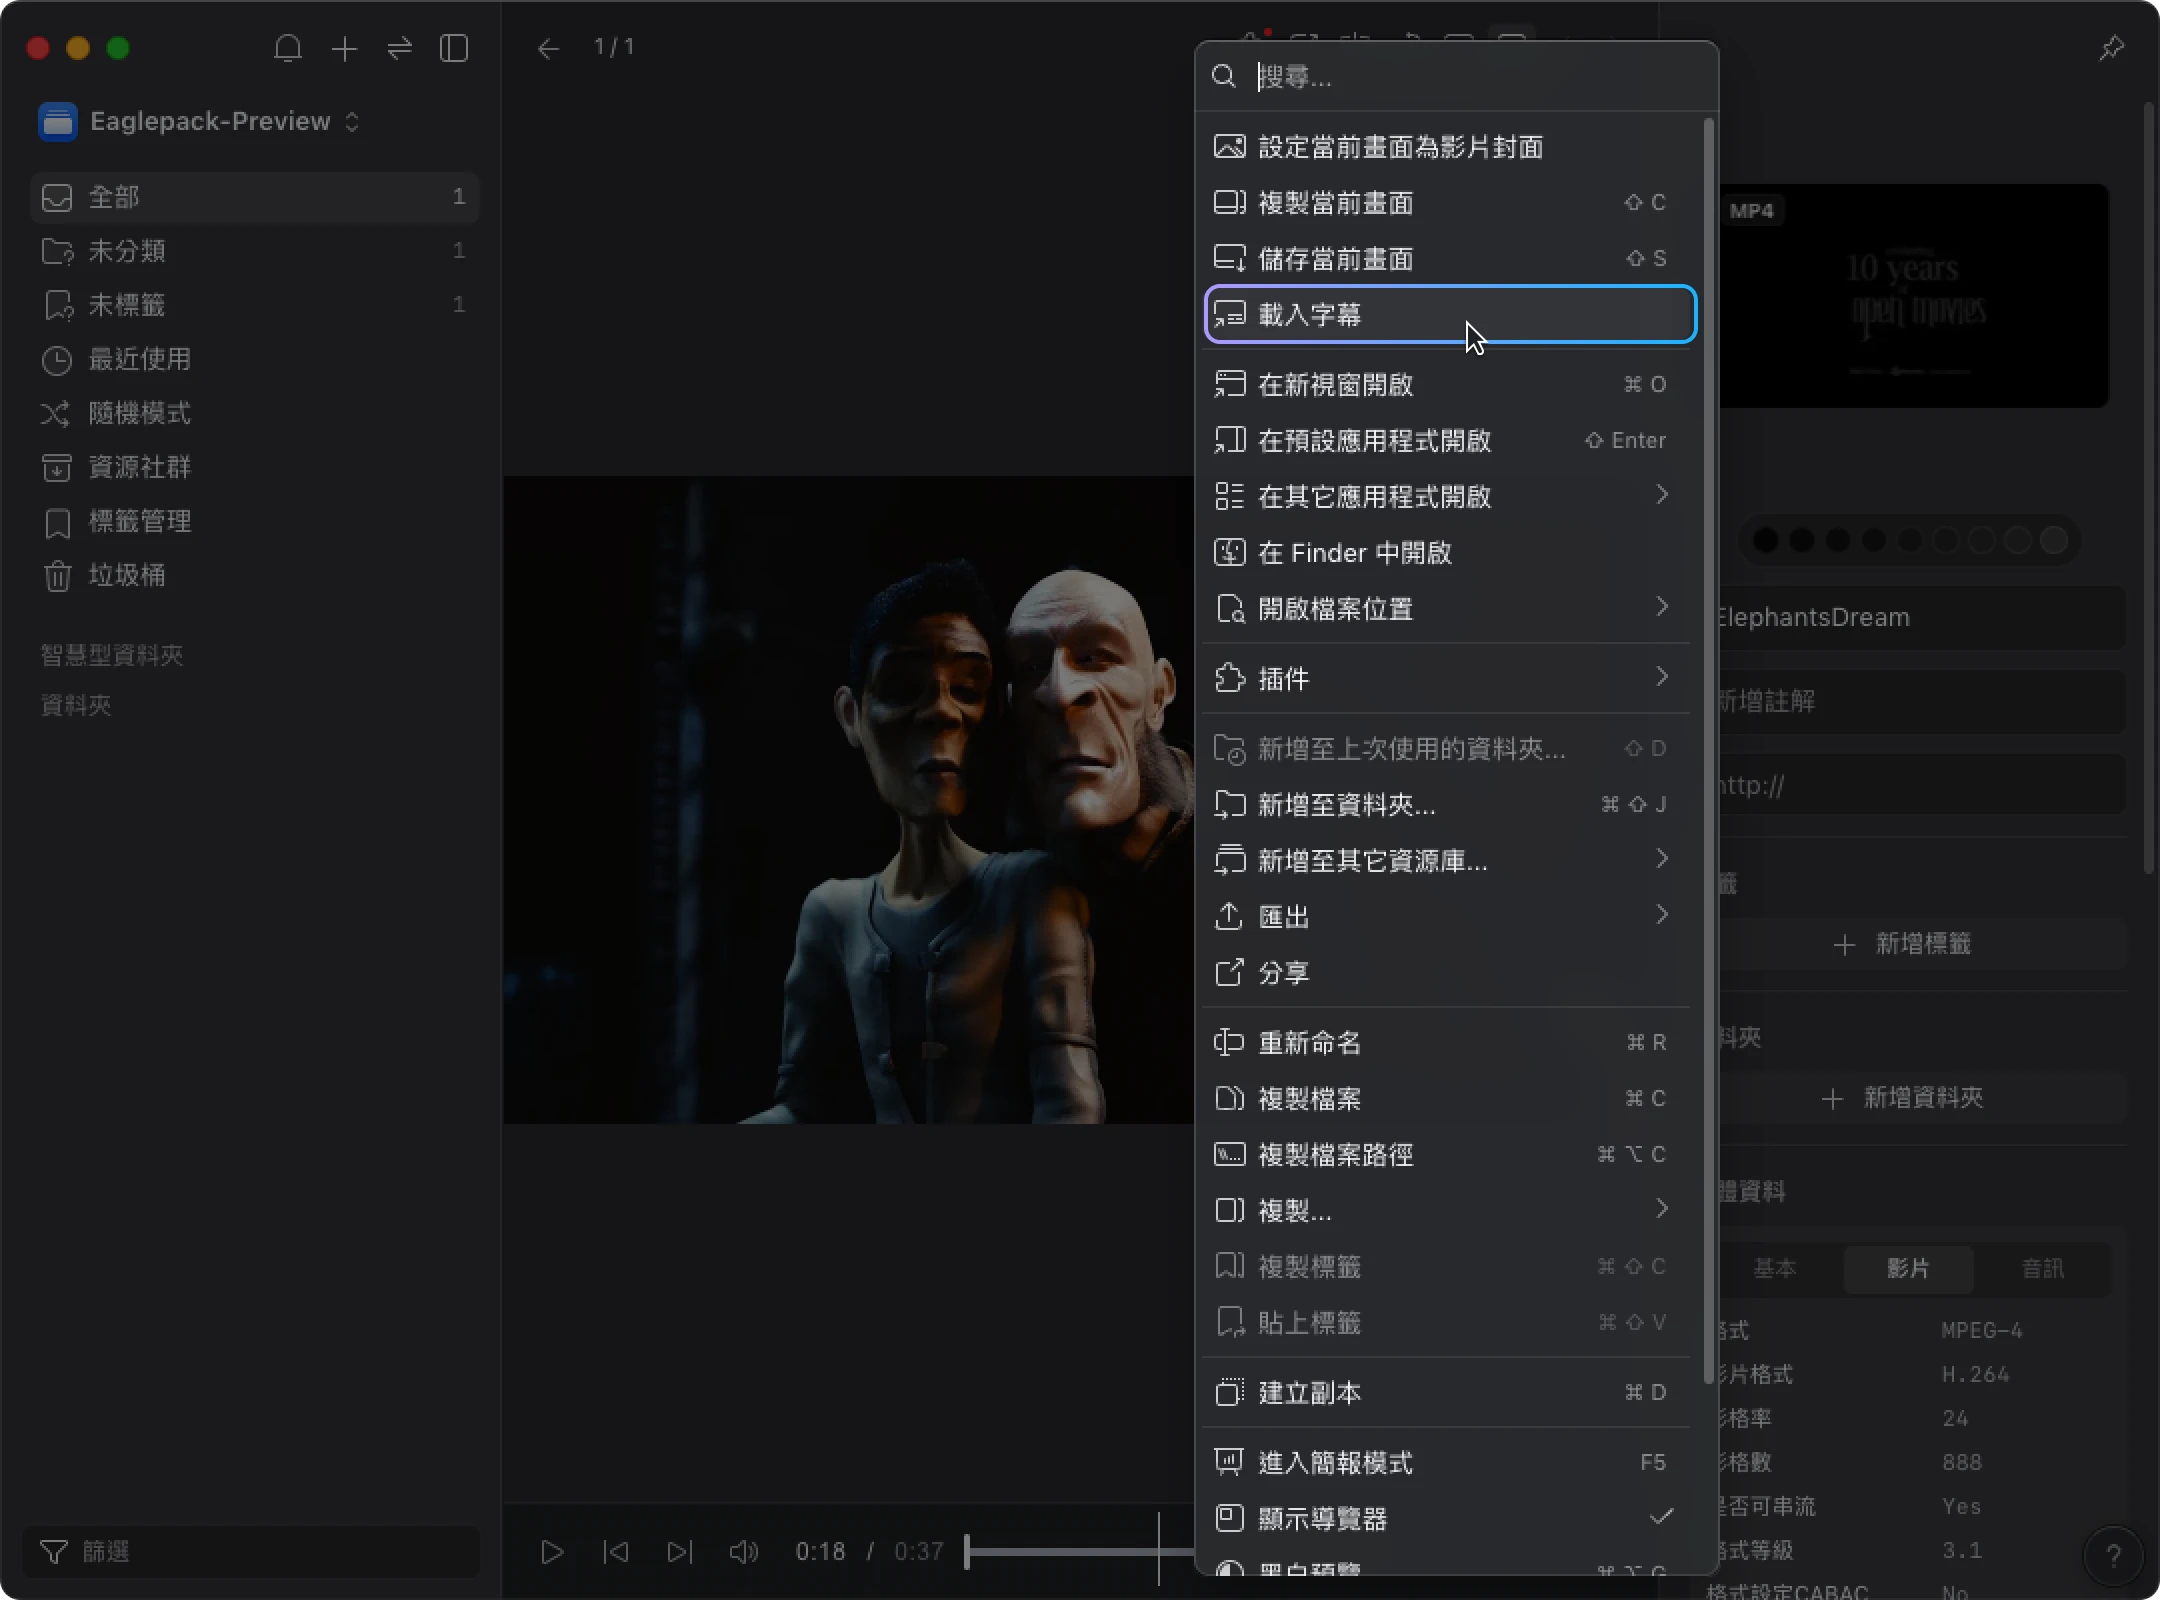Jump to next frame button
Image resolution: width=2160 pixels, height=1600 pixels.
680,1551
